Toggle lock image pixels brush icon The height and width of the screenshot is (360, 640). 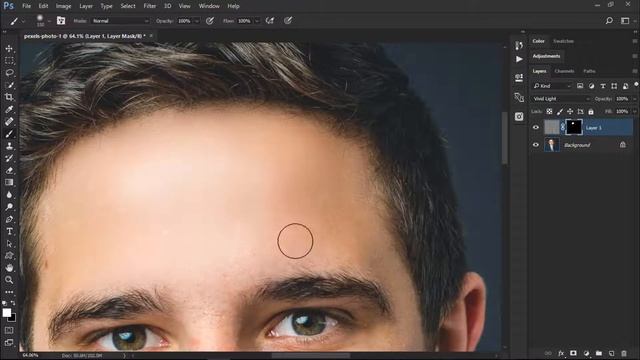pyautogui.click(x=560, y=111)
